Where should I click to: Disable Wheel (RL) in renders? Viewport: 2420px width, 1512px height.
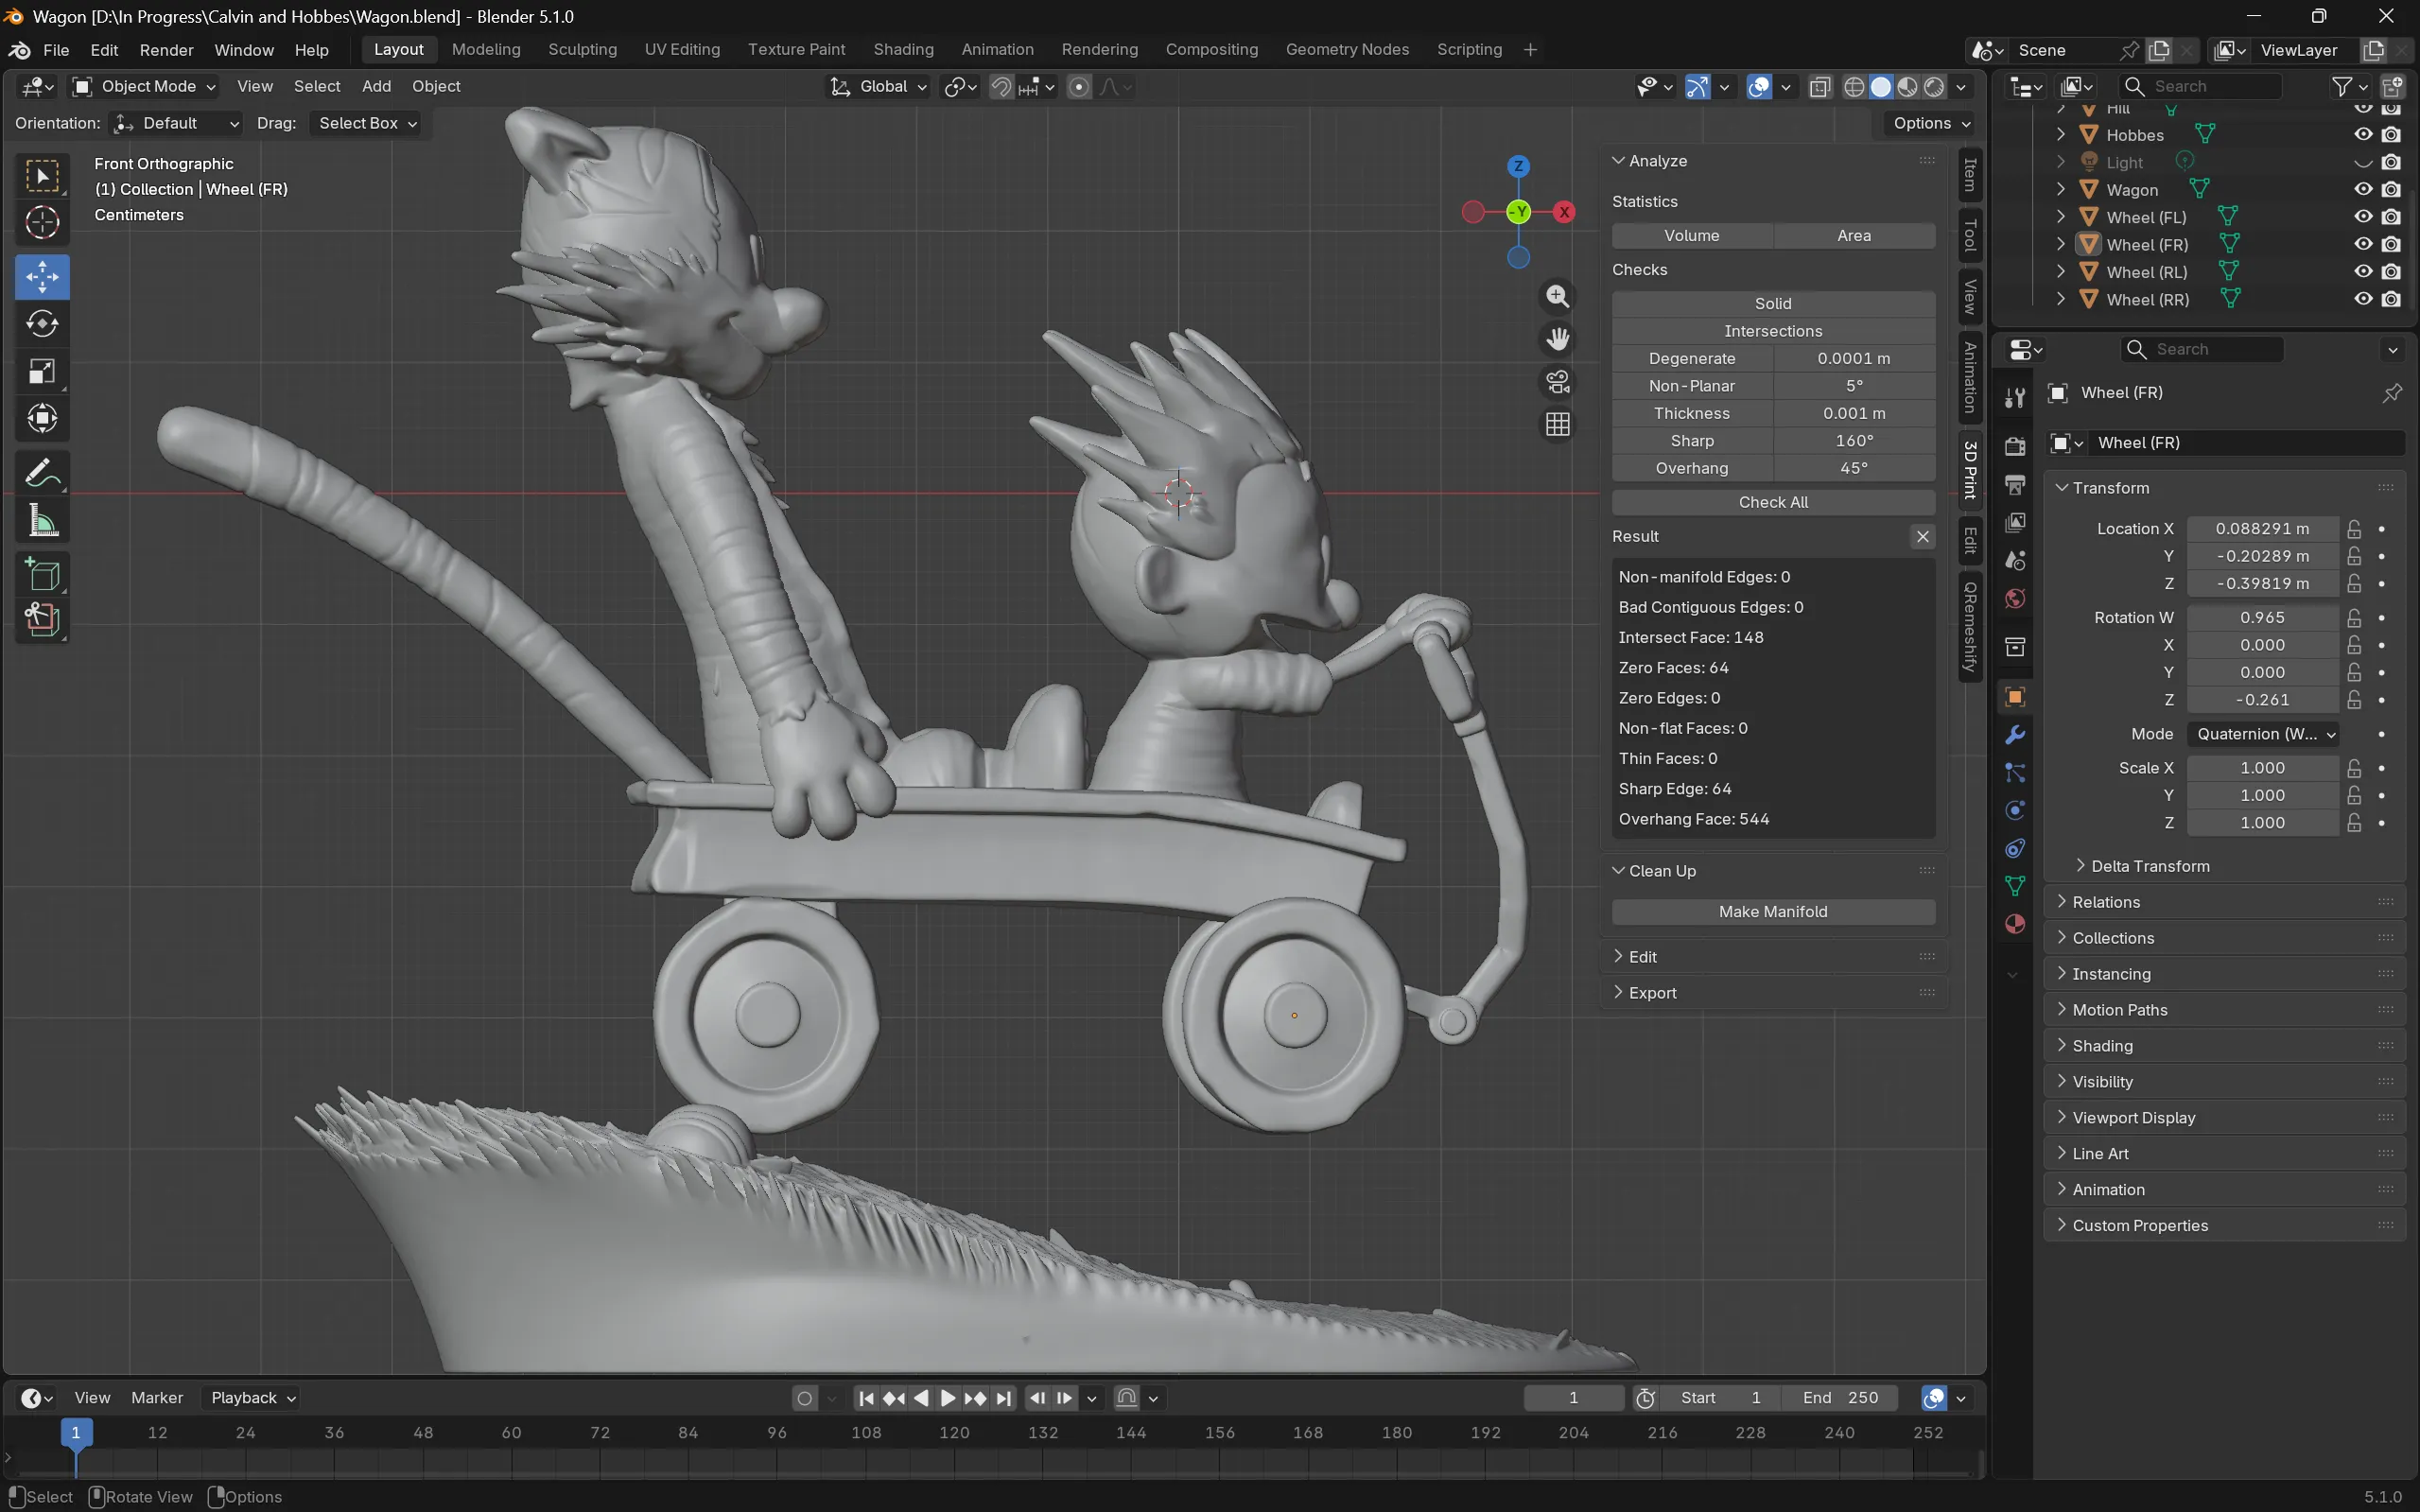(x=2391, y=272)
